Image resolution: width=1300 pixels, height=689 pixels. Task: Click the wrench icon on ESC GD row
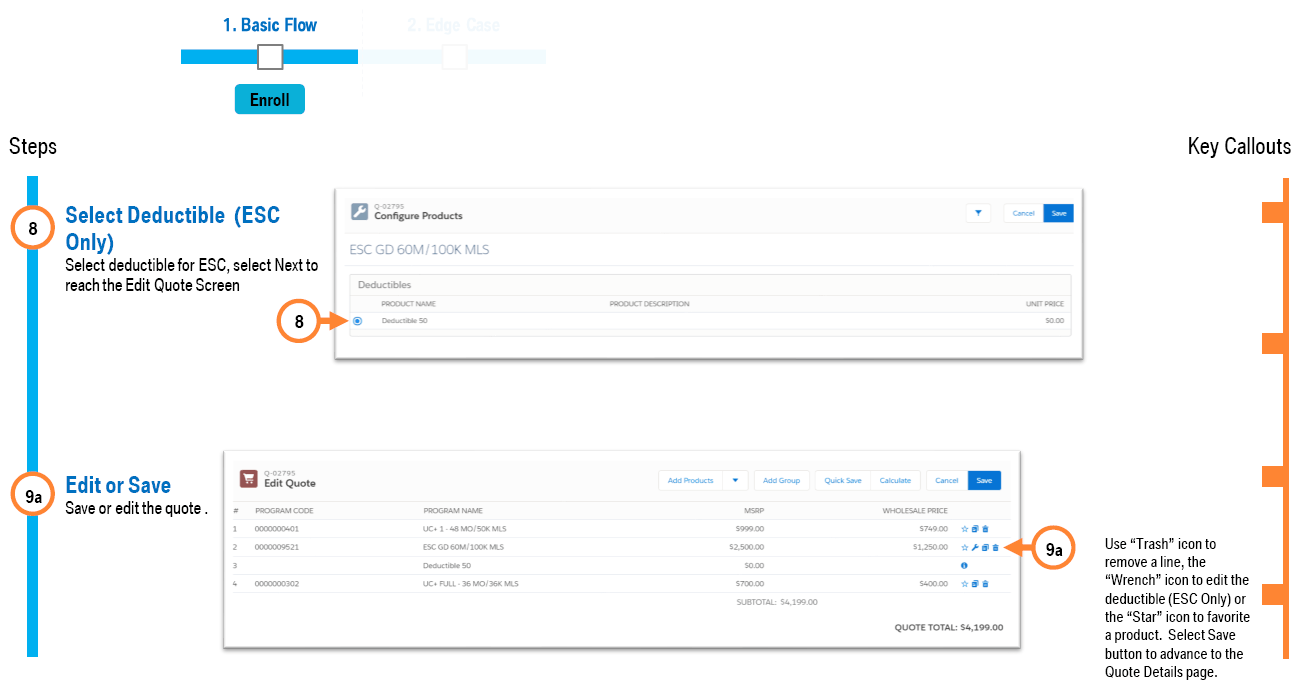tap(975, 547)
